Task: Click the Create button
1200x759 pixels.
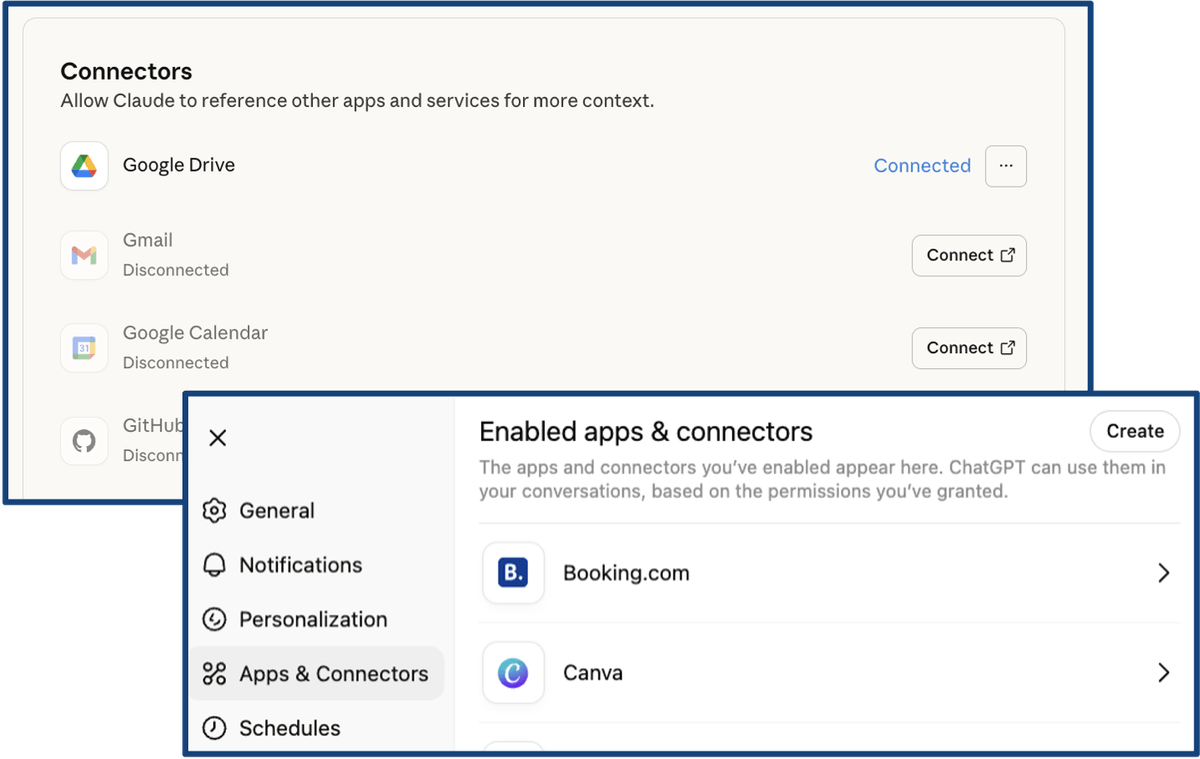Action: pos(1135,431)
